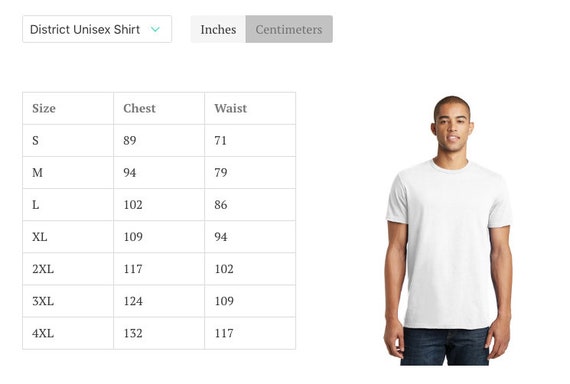The width and height of the screenshot is (570, 384).
Task: Click the Size column header
Action: 44,108
